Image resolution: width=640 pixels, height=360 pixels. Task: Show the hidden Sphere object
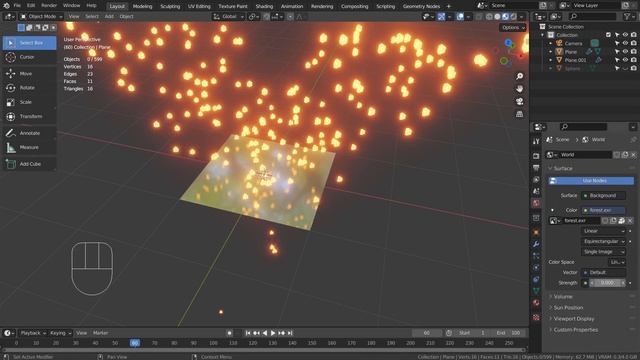tap(625, 69)
